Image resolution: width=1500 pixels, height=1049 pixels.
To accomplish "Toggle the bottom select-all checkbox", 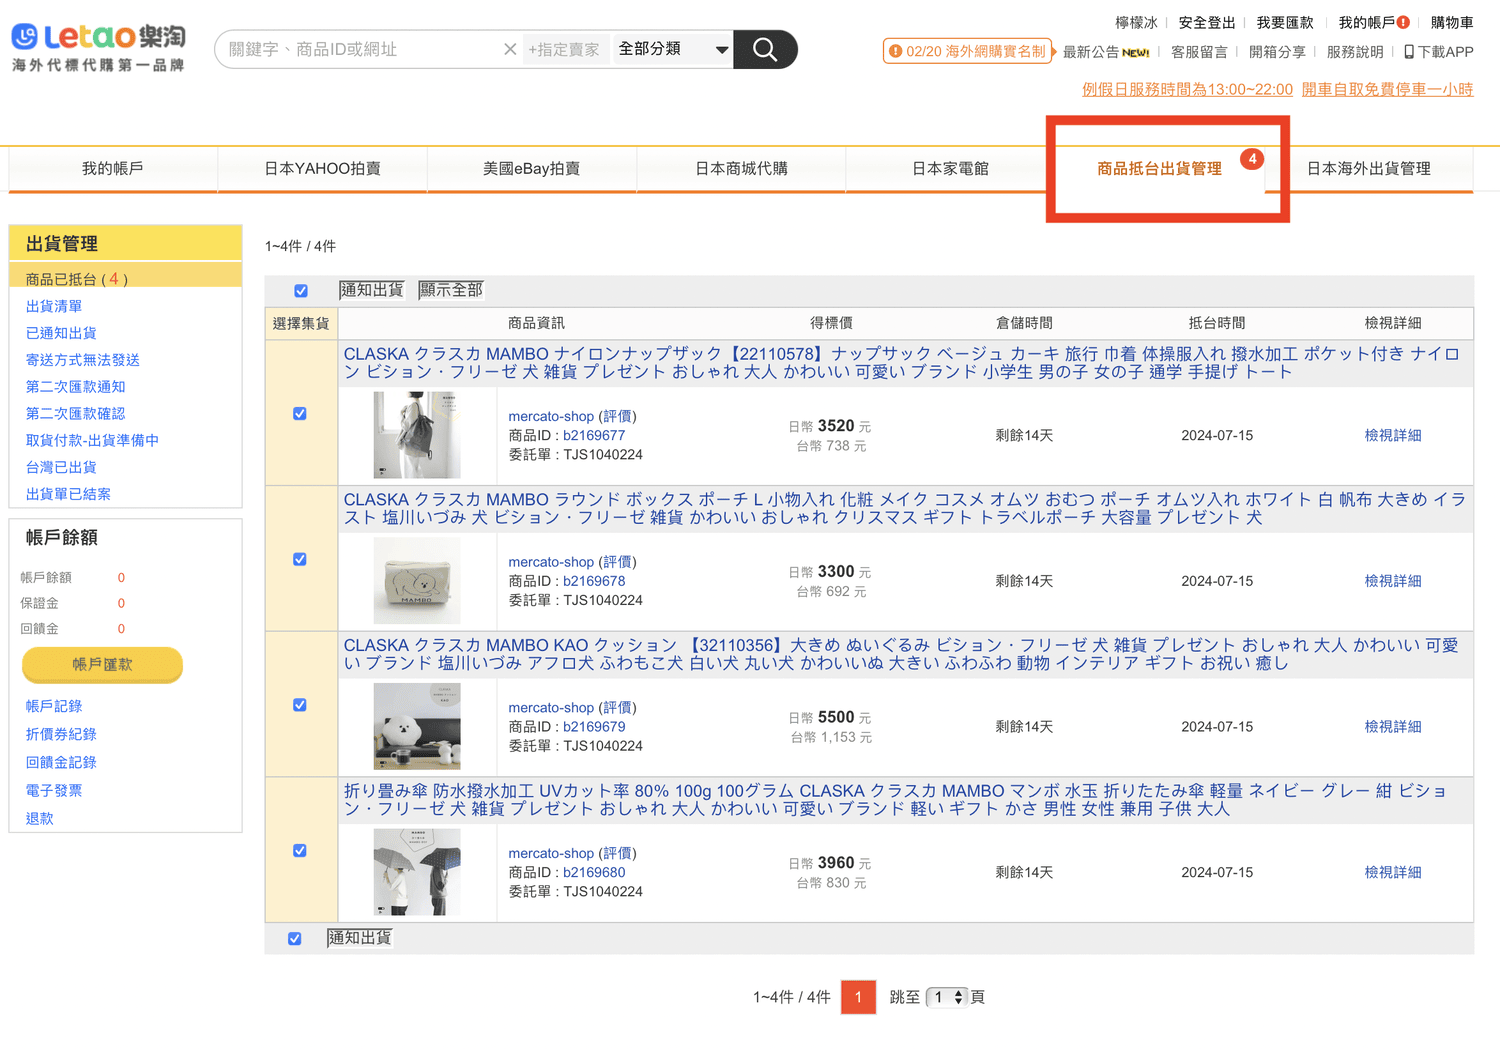I will point(295,939).
